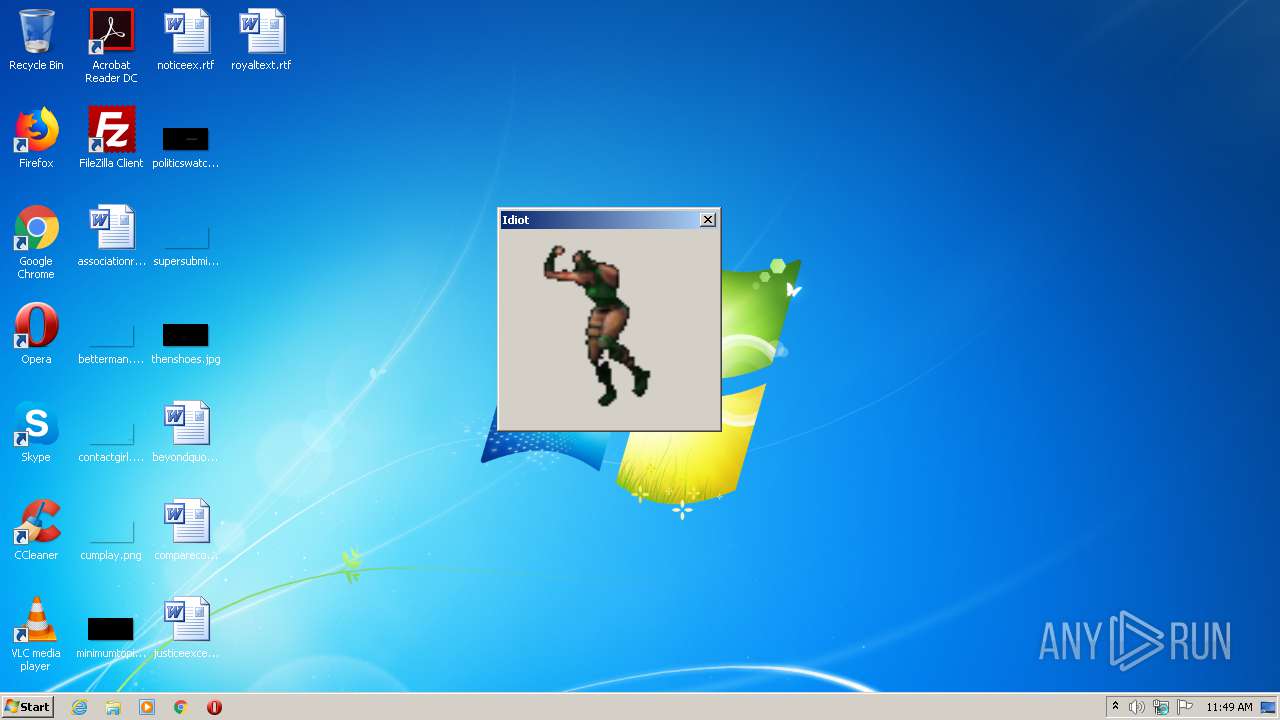Open Internet Explorer from taskbar
1280x720 pixels.
click(x=80, y=707)
